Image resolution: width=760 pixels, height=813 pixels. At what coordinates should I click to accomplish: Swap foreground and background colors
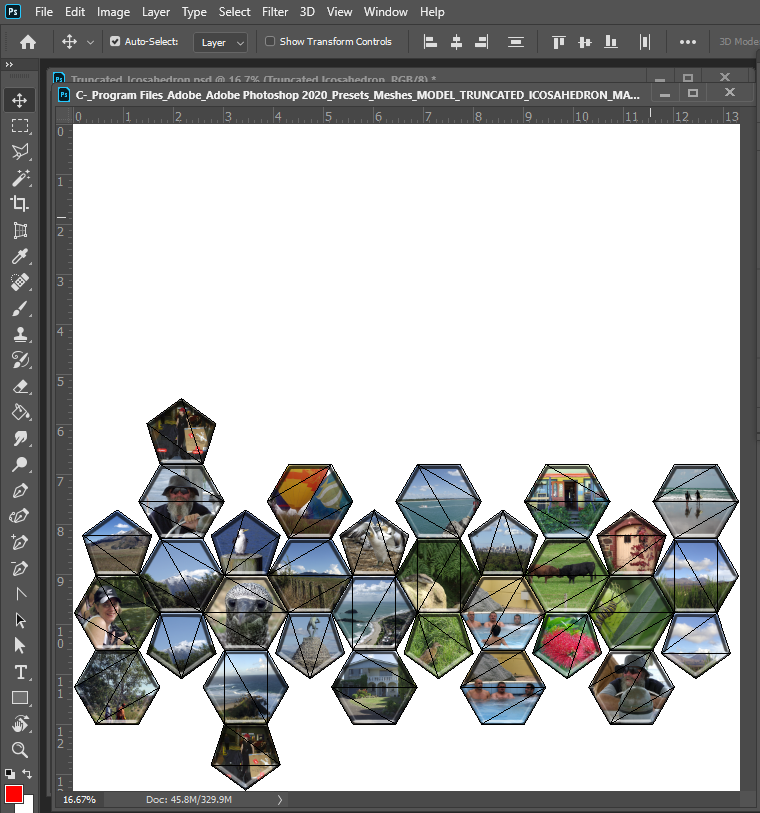tap(27, 774)
